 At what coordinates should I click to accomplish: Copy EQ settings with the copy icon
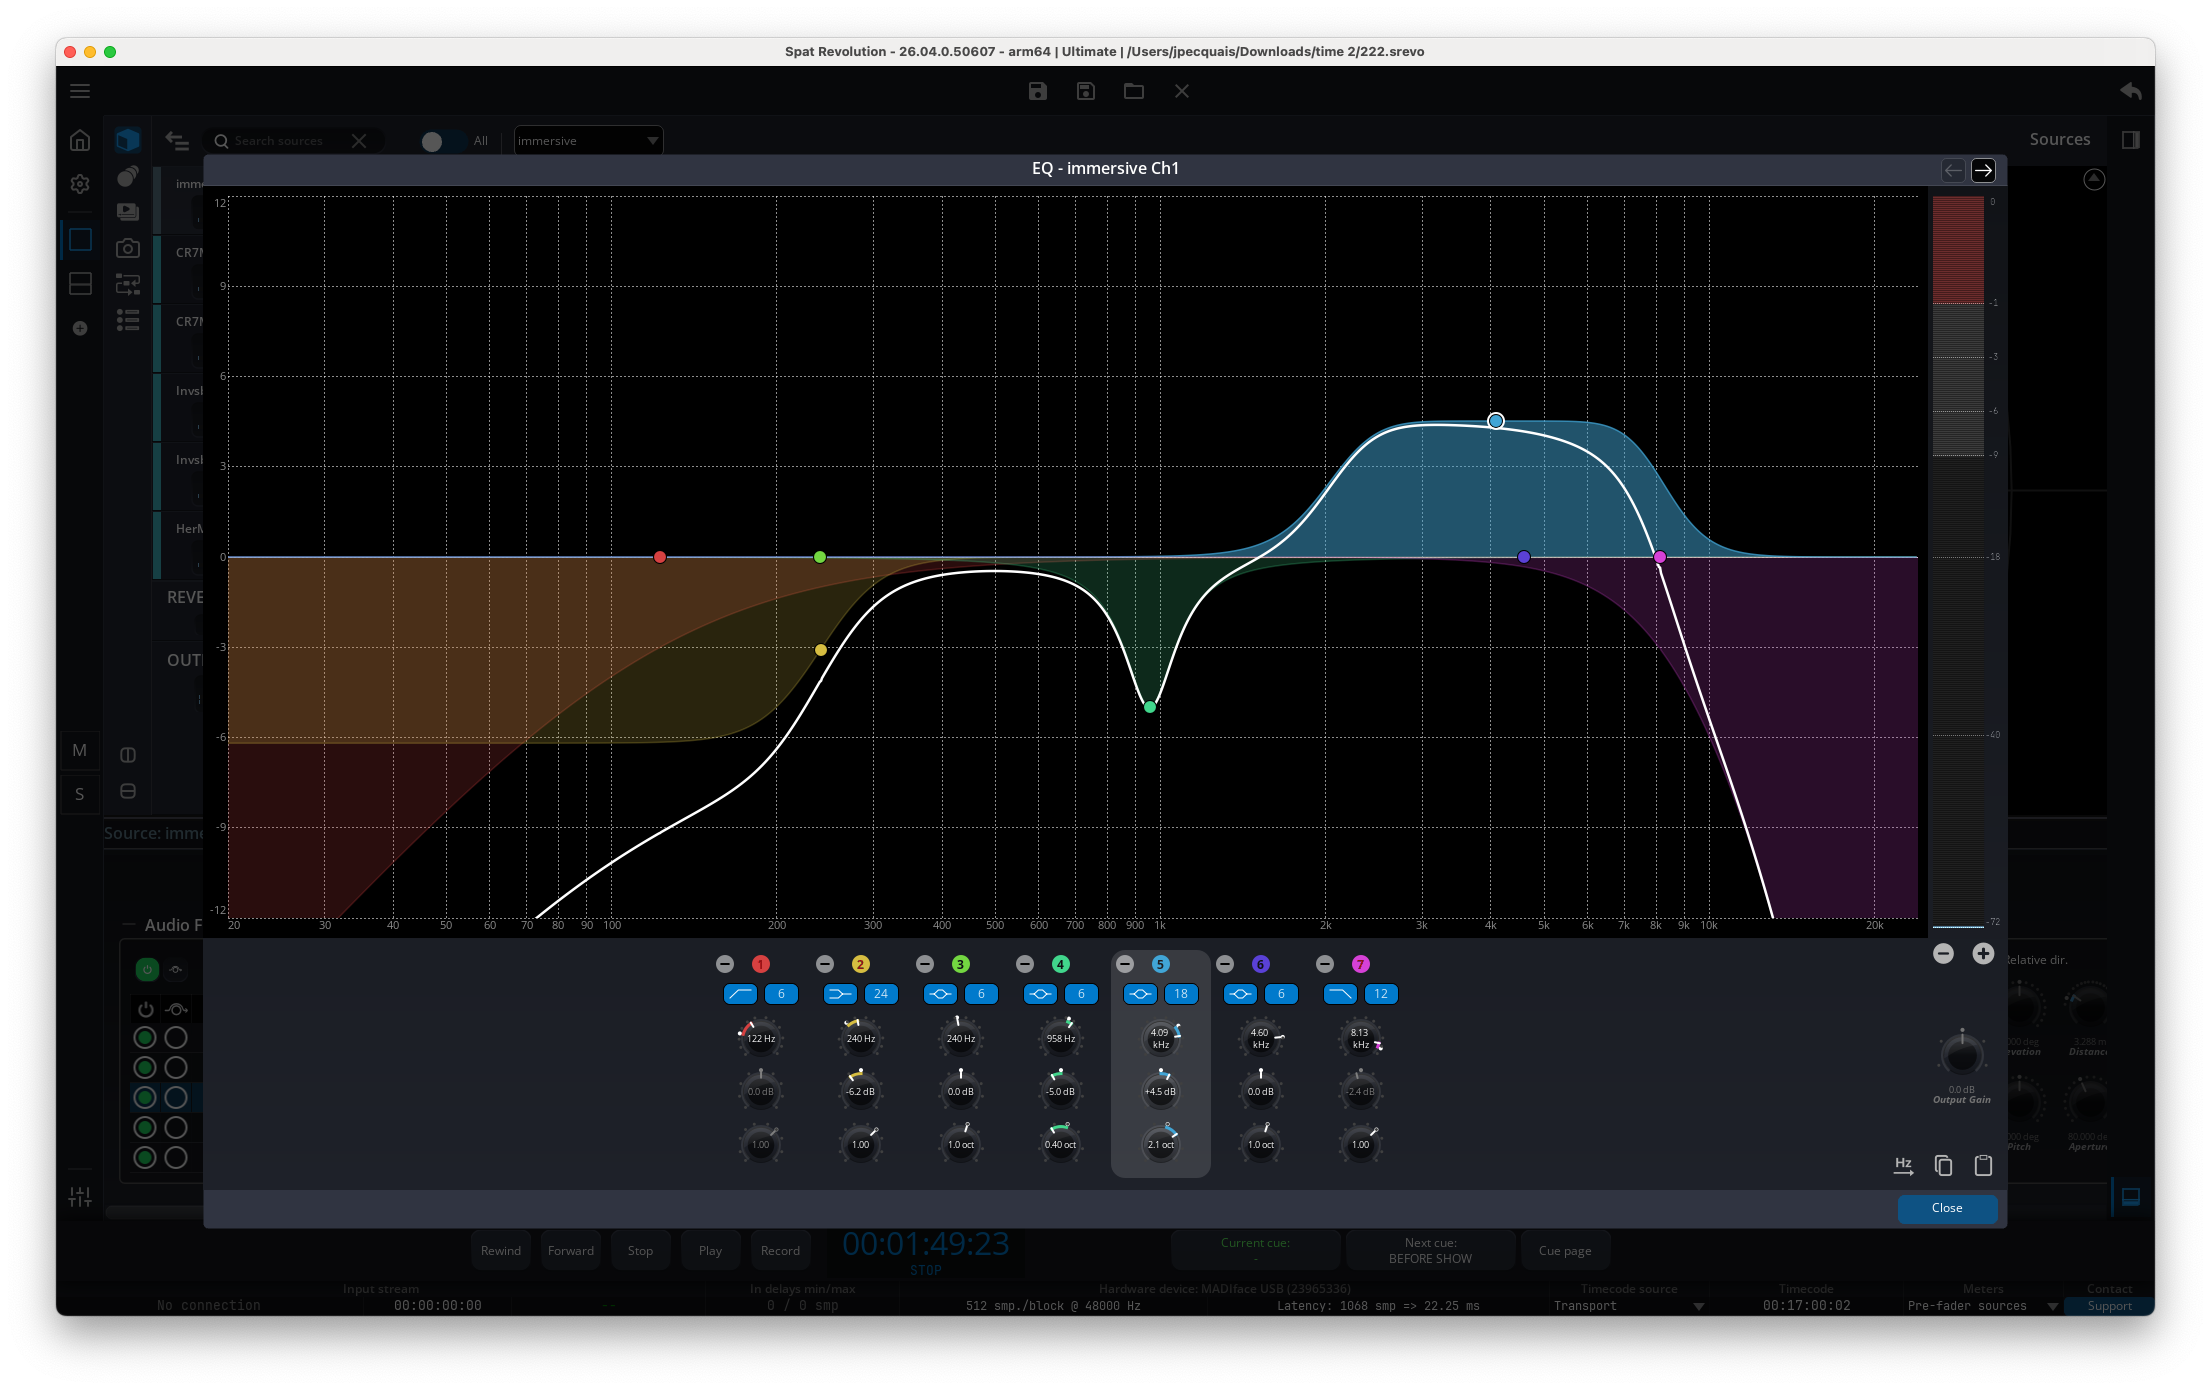pyautogui.click(x=1943, y=1165)
